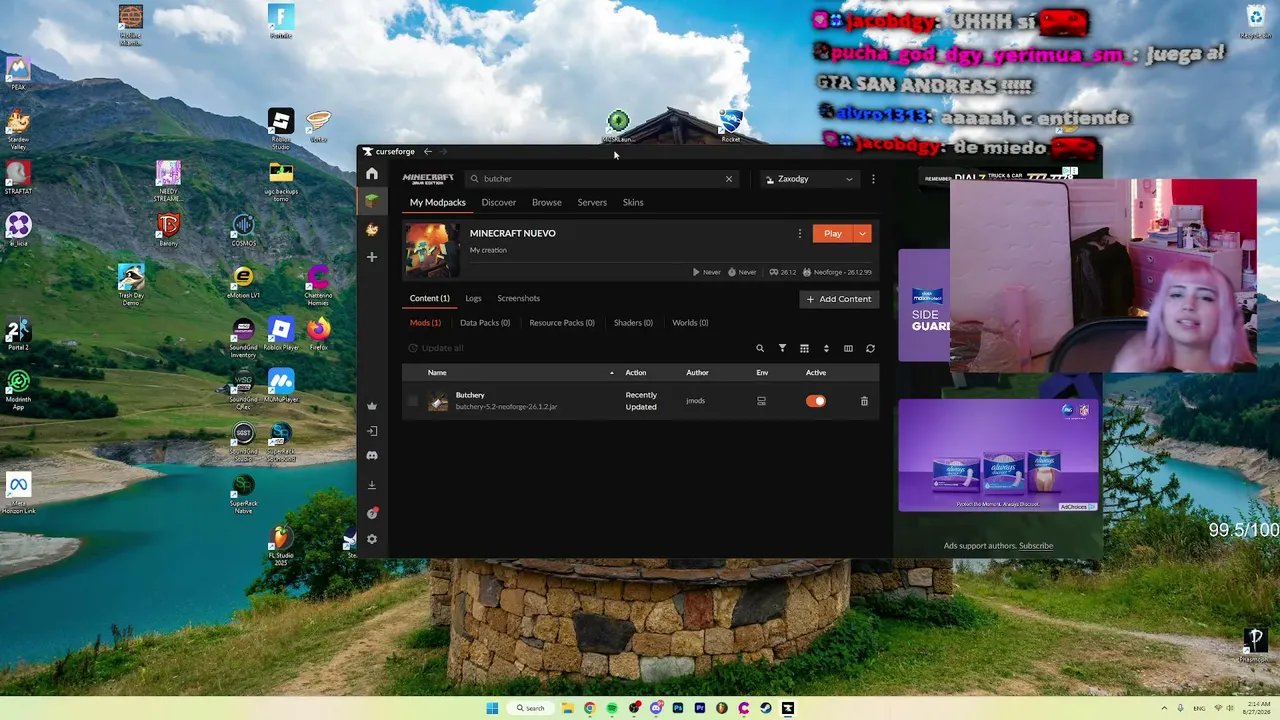Open the Browse tab
Image resolution: width=1280 pixels, height=720 pixels.
[547, 203]
